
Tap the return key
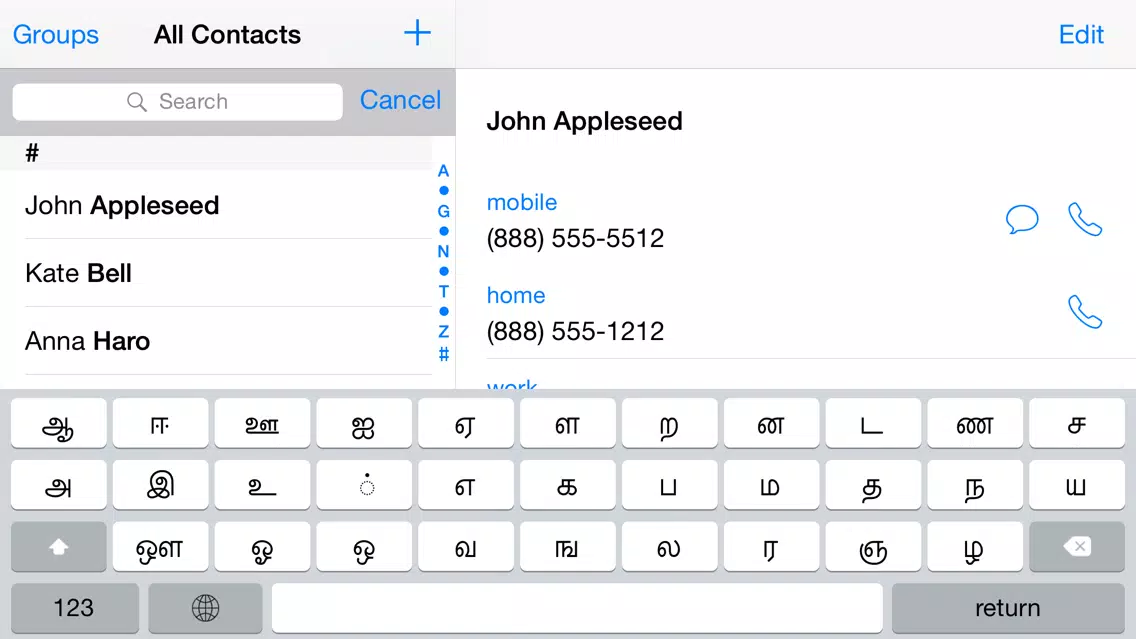click(x=1008, y=608)
